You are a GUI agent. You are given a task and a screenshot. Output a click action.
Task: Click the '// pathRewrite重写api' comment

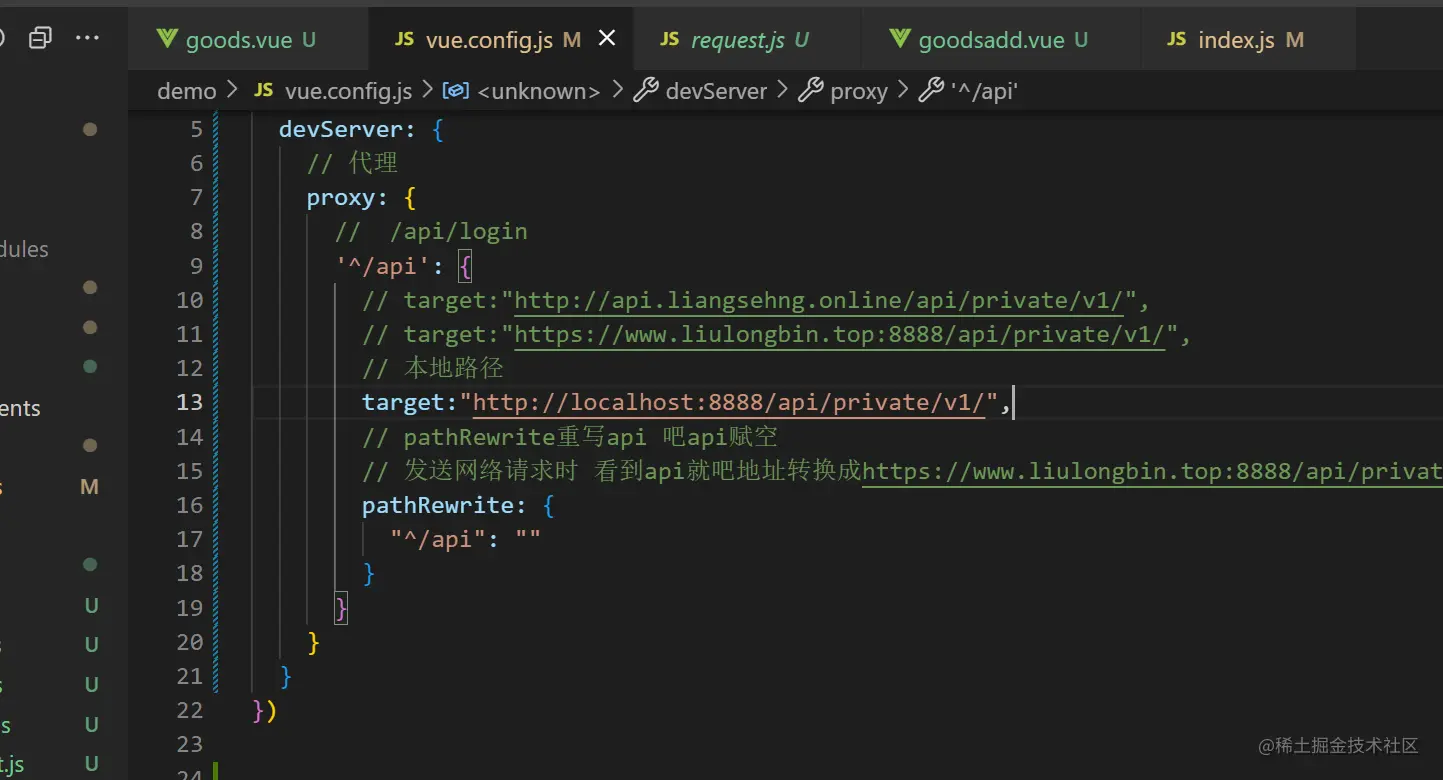tap(570, 437)
